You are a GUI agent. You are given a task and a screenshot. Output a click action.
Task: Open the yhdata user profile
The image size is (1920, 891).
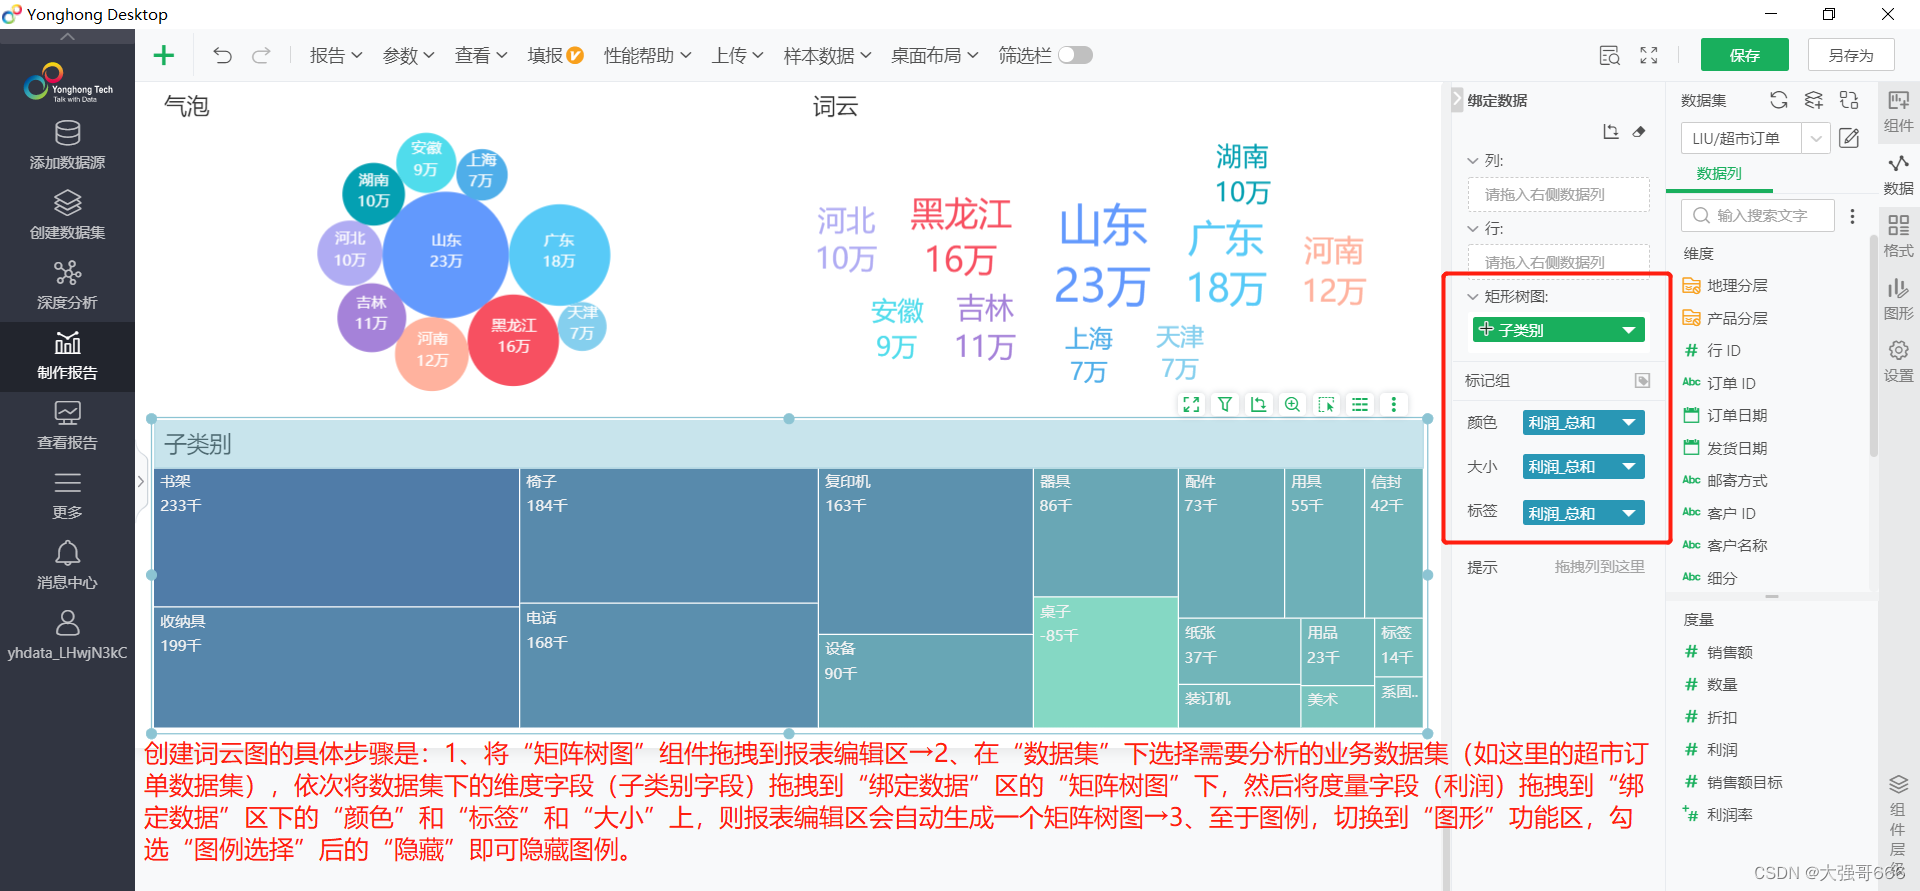pos(67,635)
